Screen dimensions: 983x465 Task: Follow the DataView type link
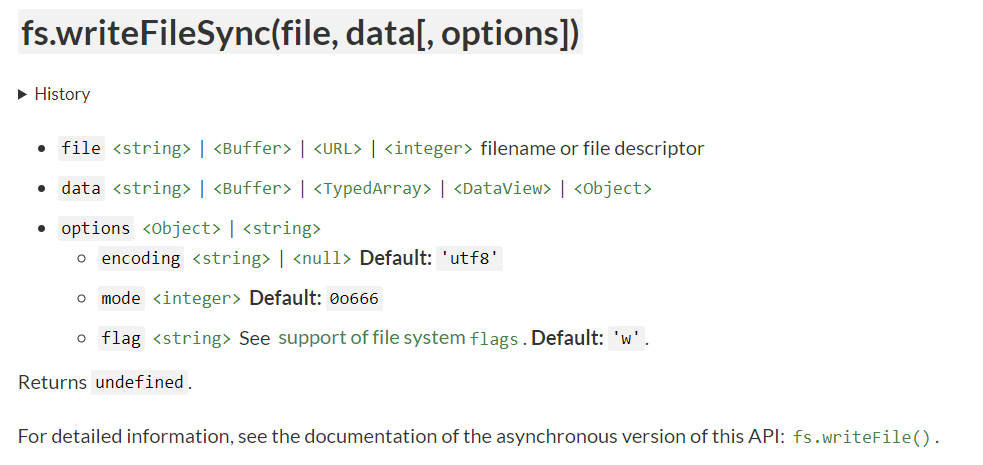pyautogui.click(x=503, y=188)
